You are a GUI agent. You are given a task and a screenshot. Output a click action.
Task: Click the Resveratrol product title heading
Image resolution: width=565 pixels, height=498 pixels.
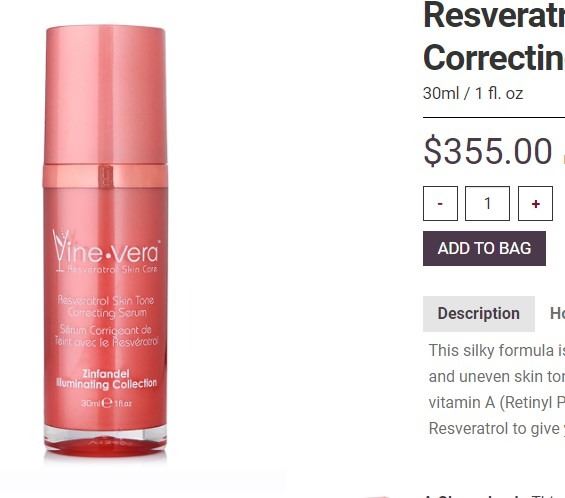[x=494, y=37]
